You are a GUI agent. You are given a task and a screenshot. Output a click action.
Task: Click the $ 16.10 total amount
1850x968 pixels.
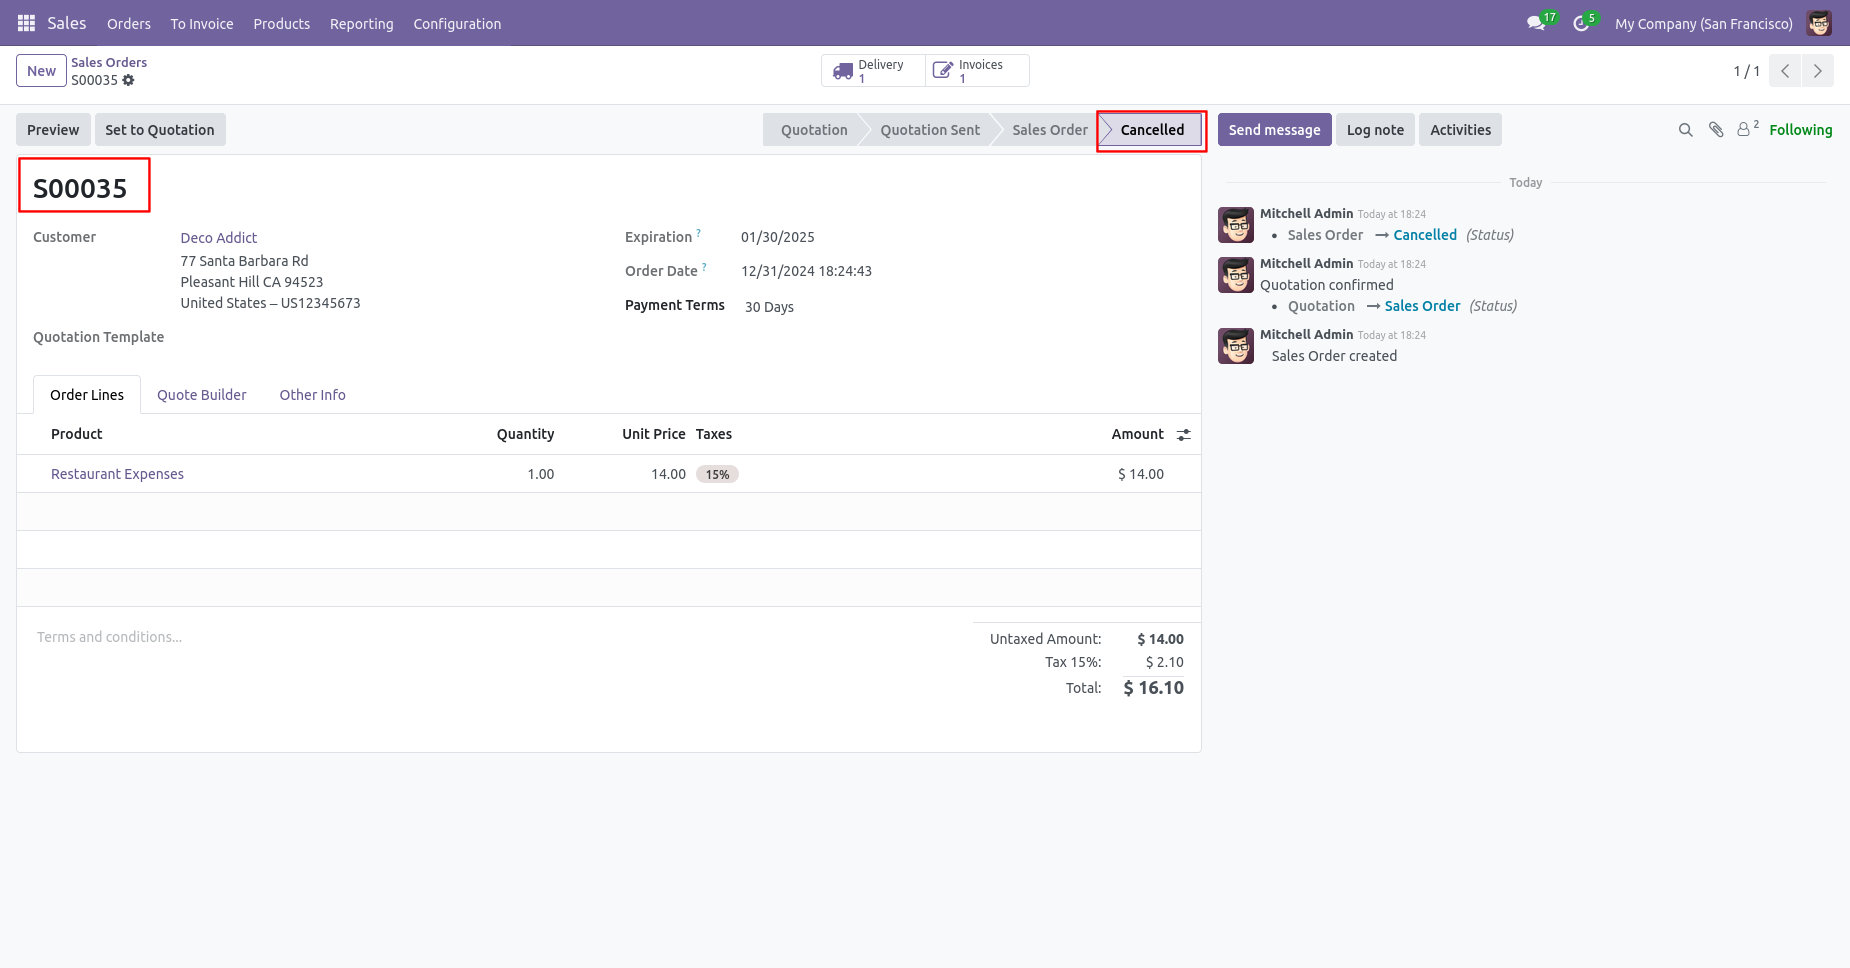pos(1153,688)
